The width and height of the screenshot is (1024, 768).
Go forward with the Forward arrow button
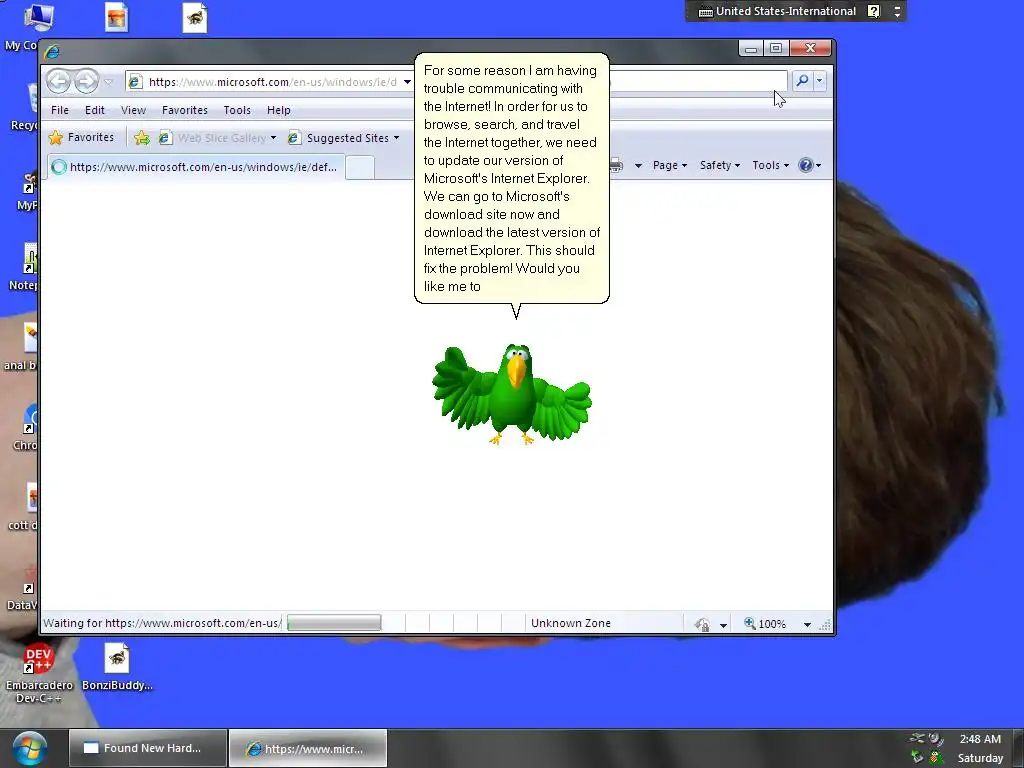(86, 82)
